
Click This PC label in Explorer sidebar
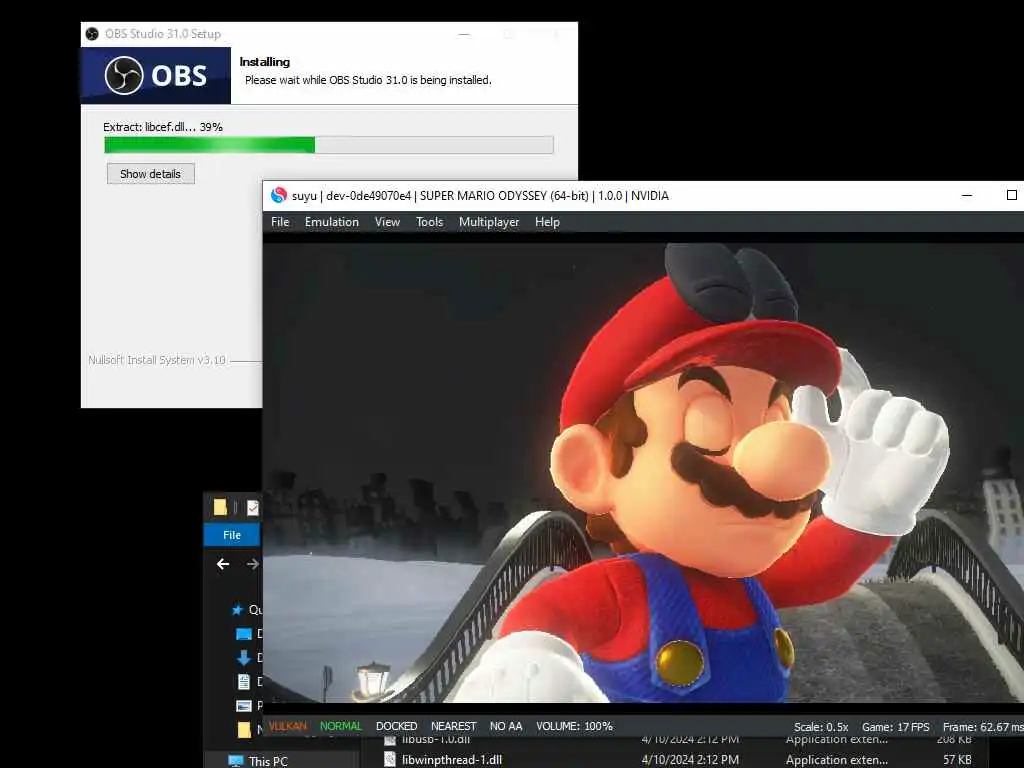[x=268, y=761]
